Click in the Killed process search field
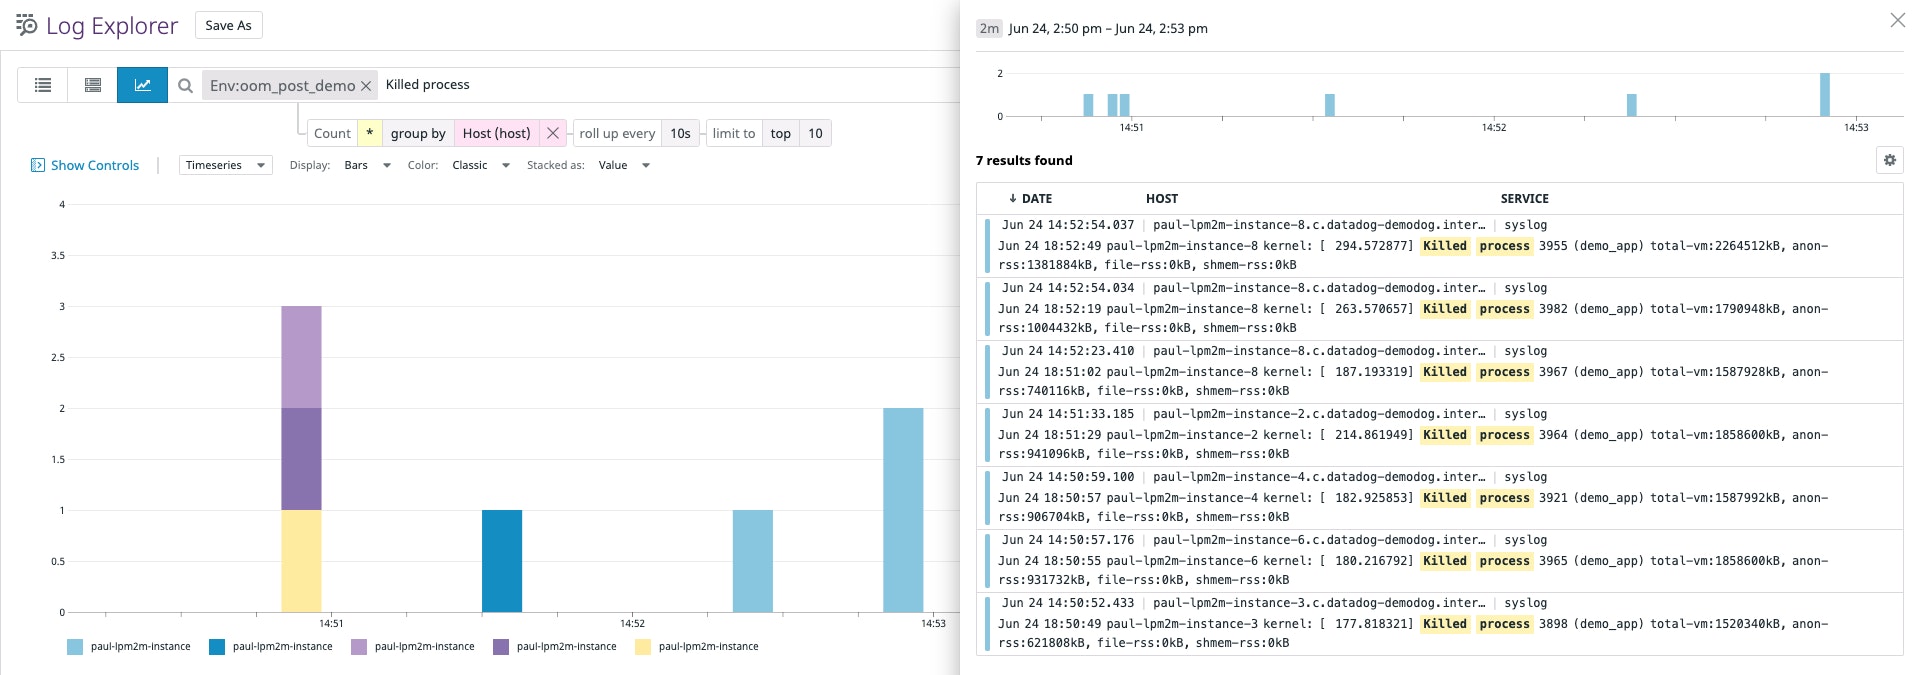1918x675 pixels. (x=660, y=85)
